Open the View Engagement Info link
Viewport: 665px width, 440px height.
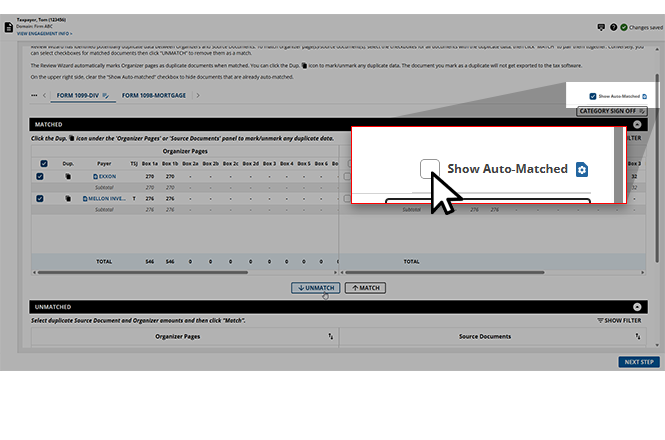point(45,34)
